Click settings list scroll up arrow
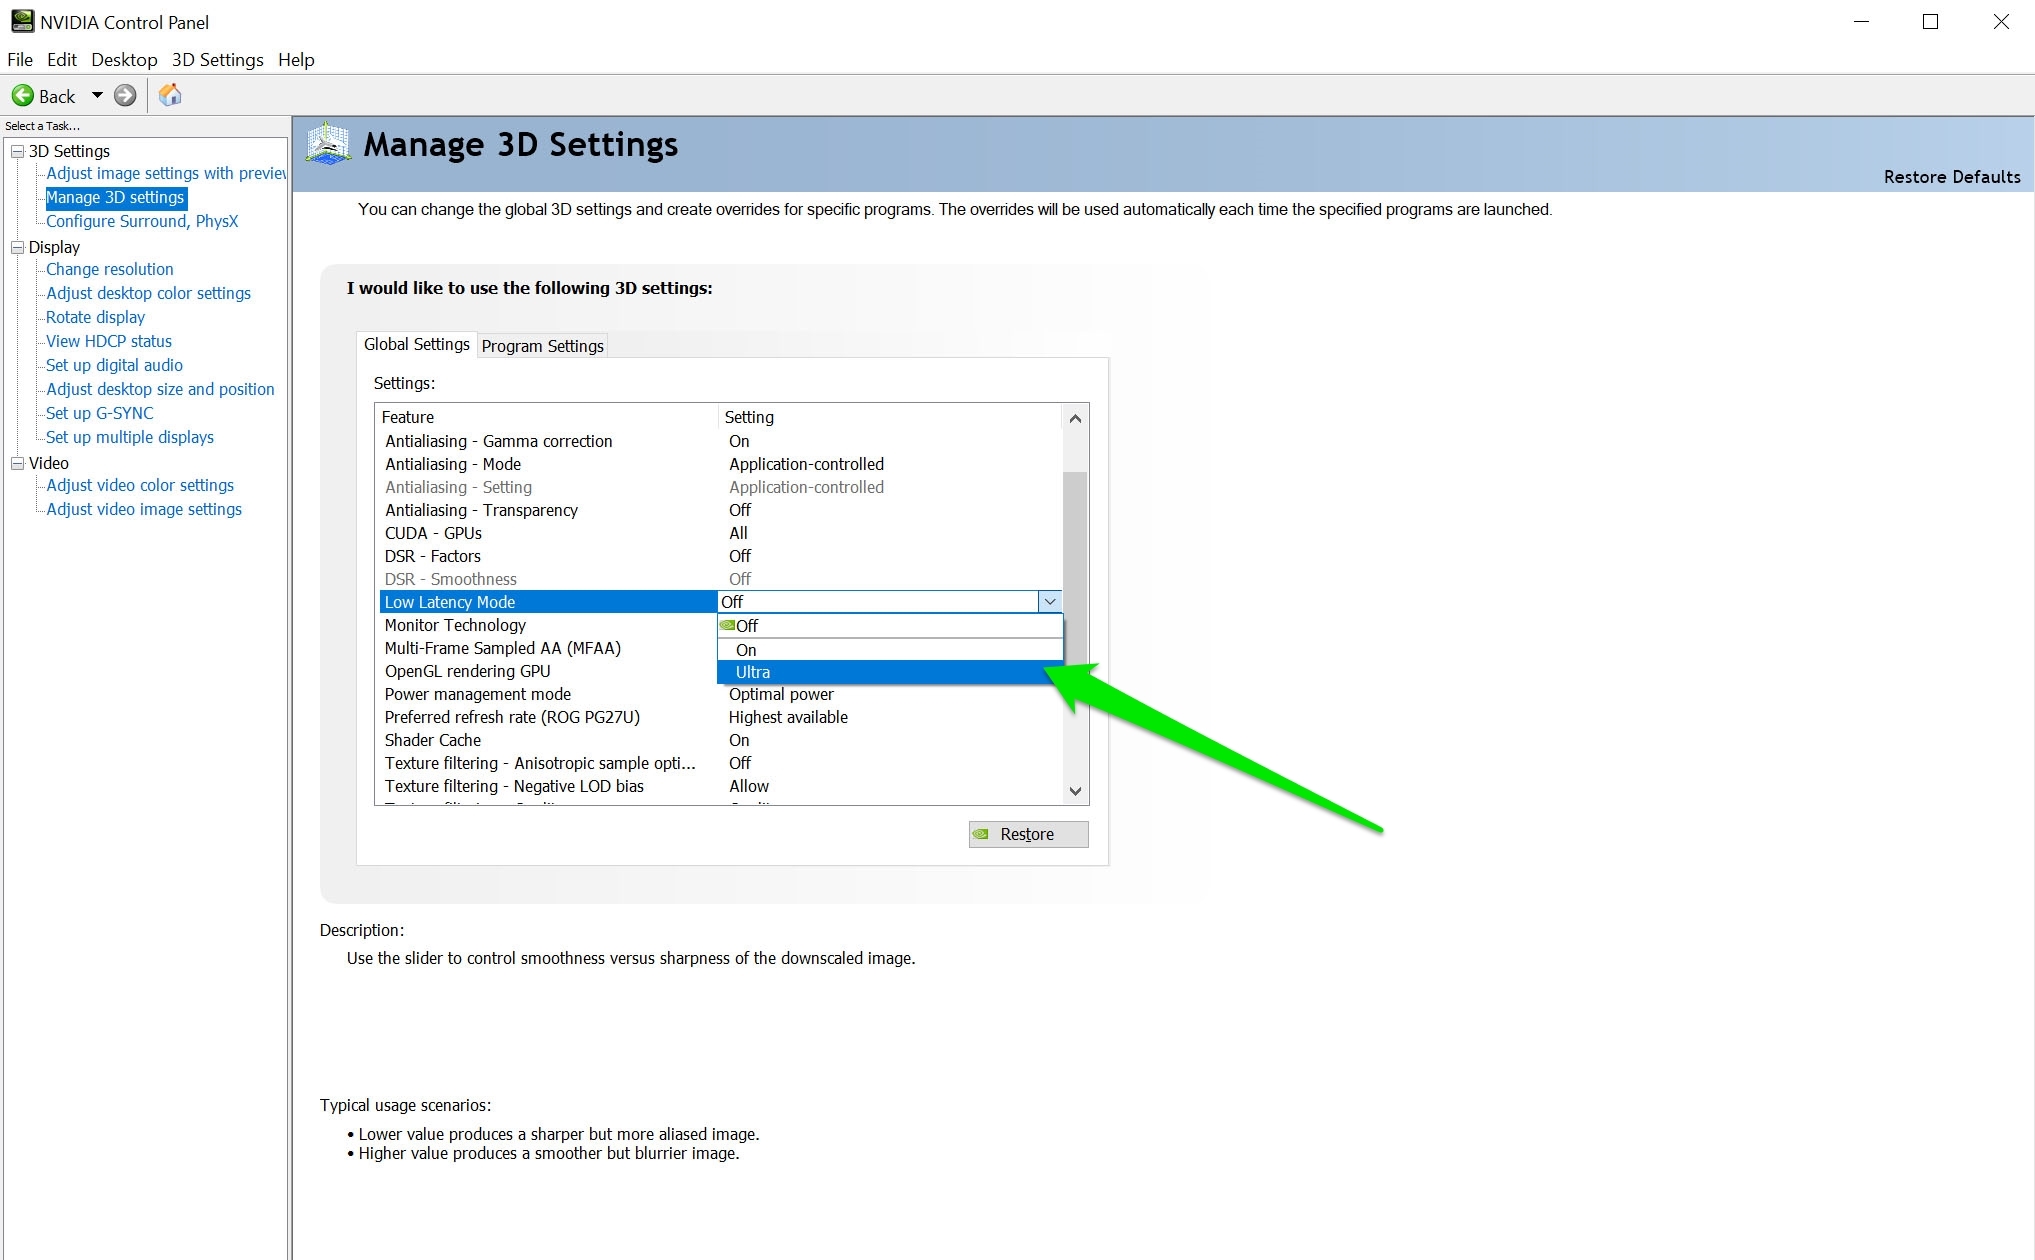Viewport: 2035px width, 1260px height. click(x=1075, y=418)
